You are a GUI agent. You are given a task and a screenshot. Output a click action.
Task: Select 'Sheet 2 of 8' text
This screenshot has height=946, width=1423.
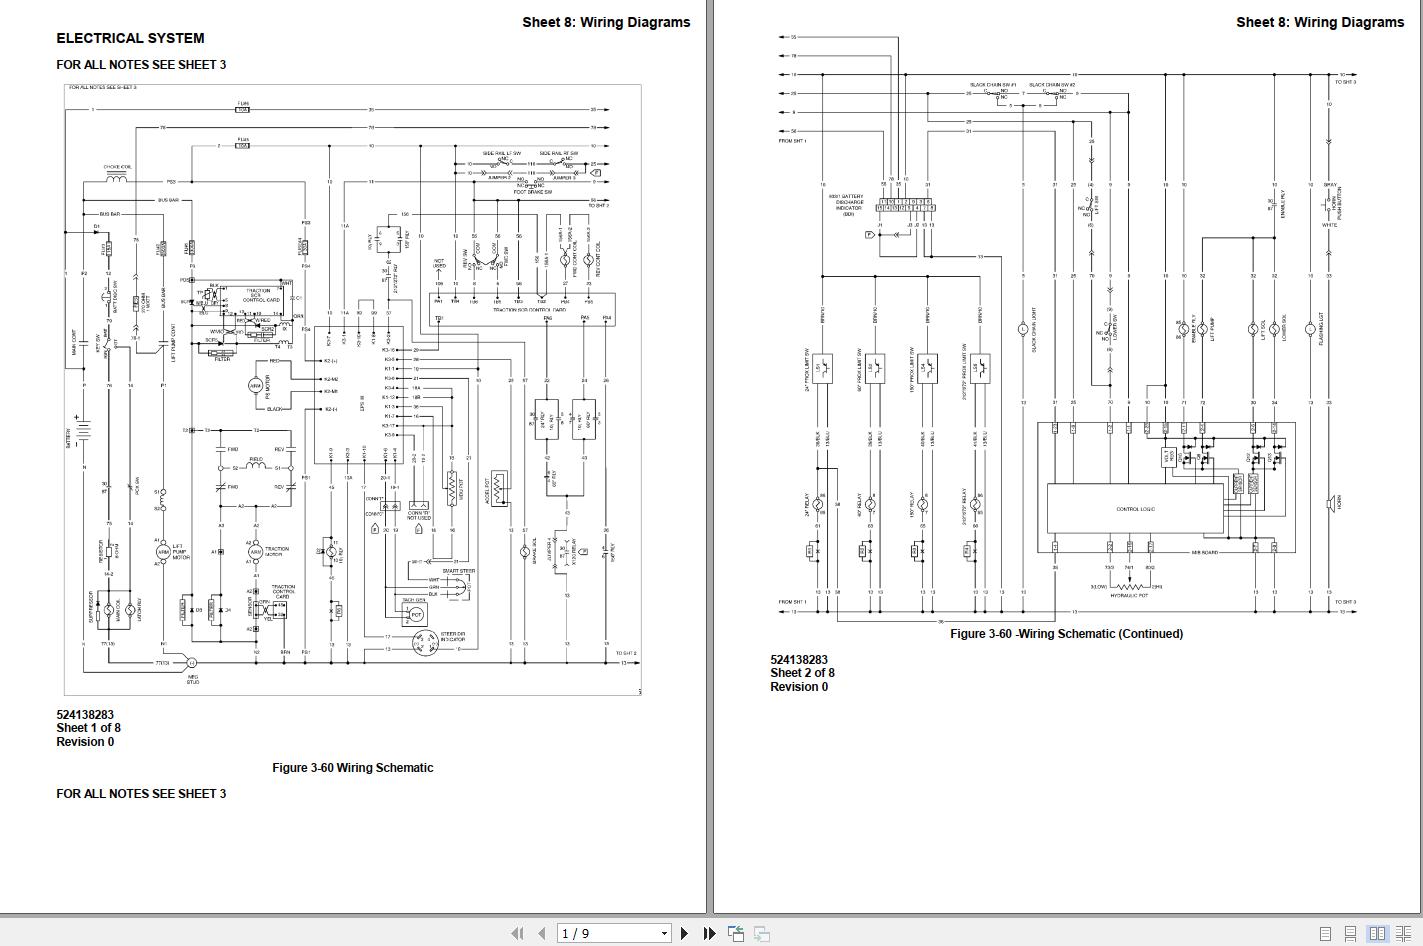(802, 673)
